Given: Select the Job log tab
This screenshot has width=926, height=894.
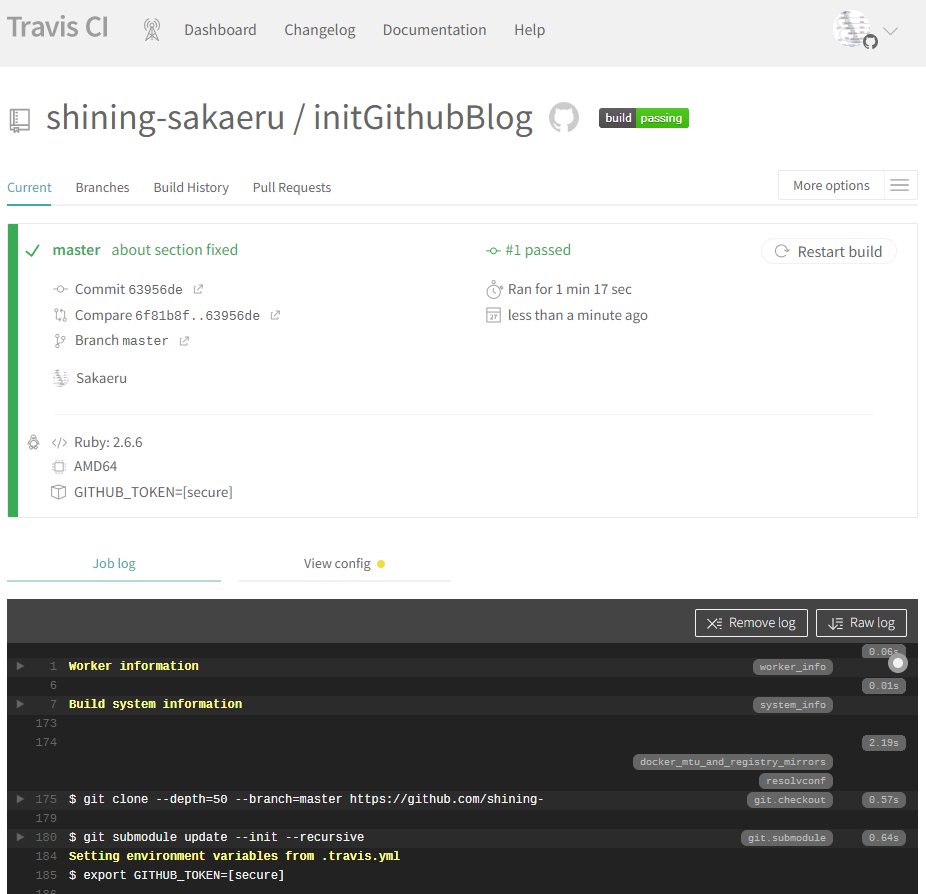Looking at the screenshot, I should 114,564.
